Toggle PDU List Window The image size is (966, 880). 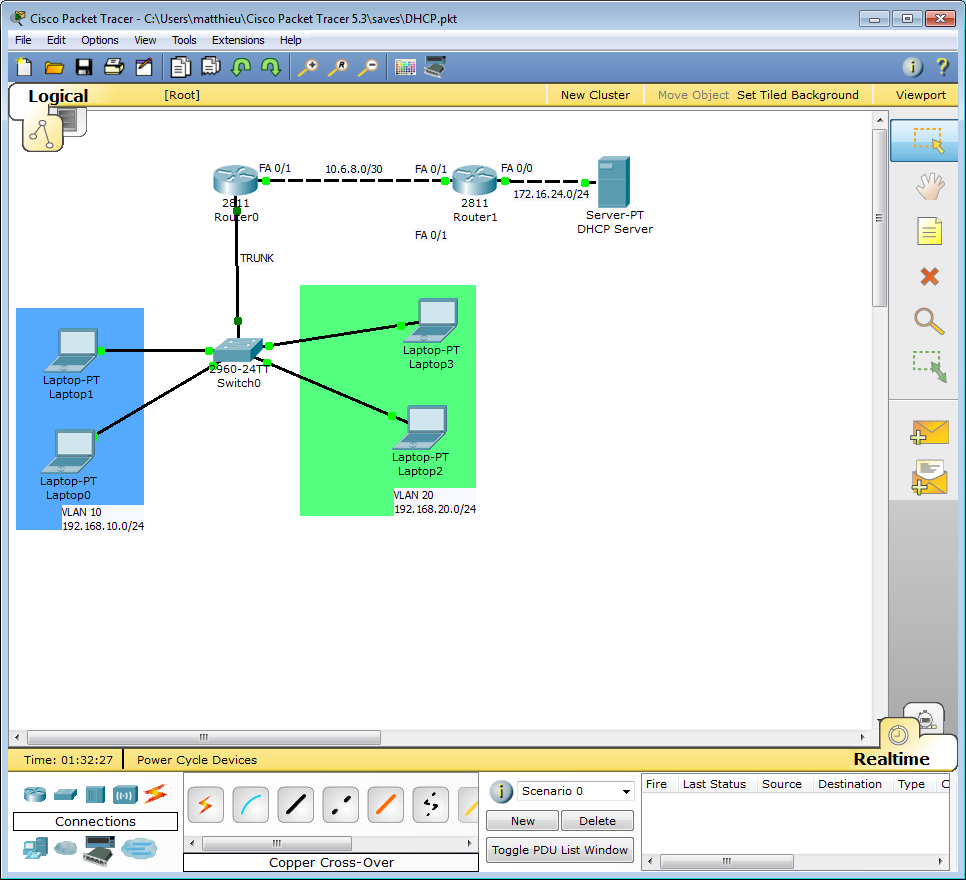coord(559,850)
